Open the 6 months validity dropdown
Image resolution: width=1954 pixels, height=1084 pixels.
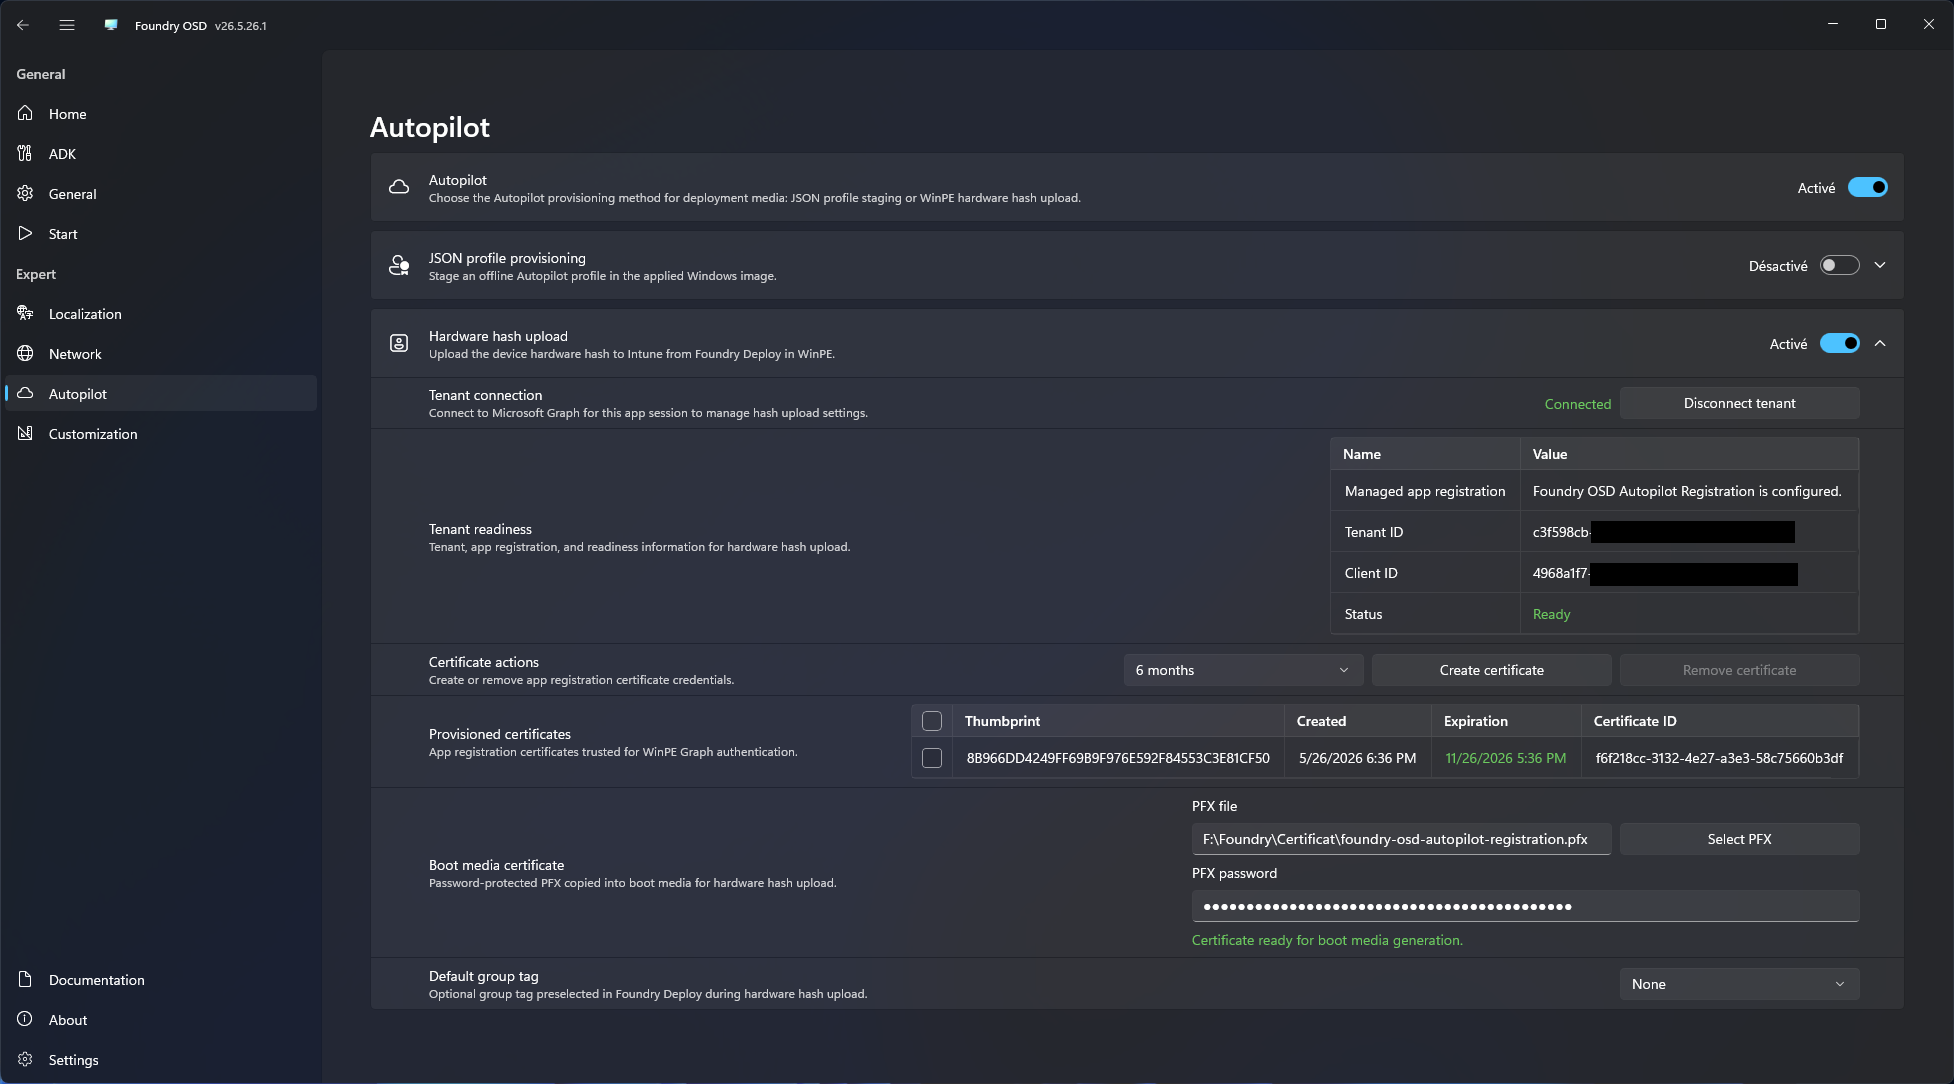click(x=1243, y=670)
